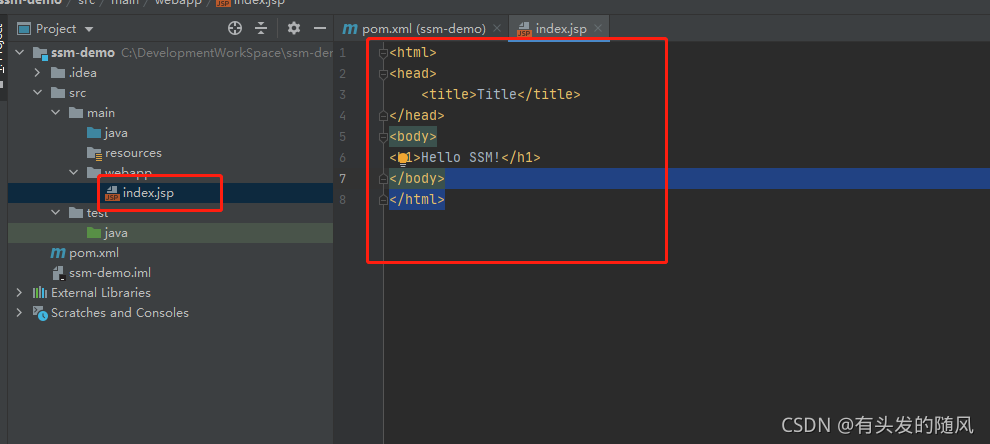Fold the <head> tag on line 2
The height and width of the screenshot is (444, 990).
[x=383, y=74]
